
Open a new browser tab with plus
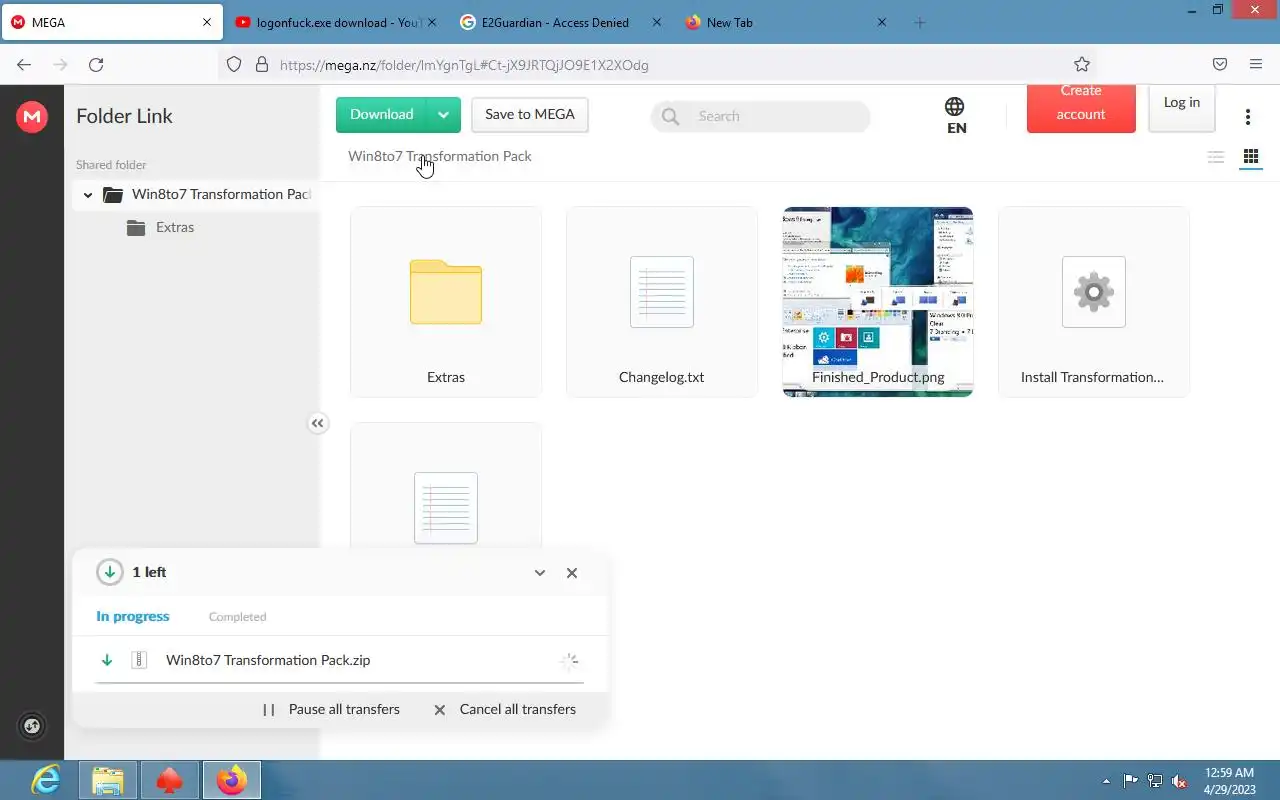click(920, 22)
